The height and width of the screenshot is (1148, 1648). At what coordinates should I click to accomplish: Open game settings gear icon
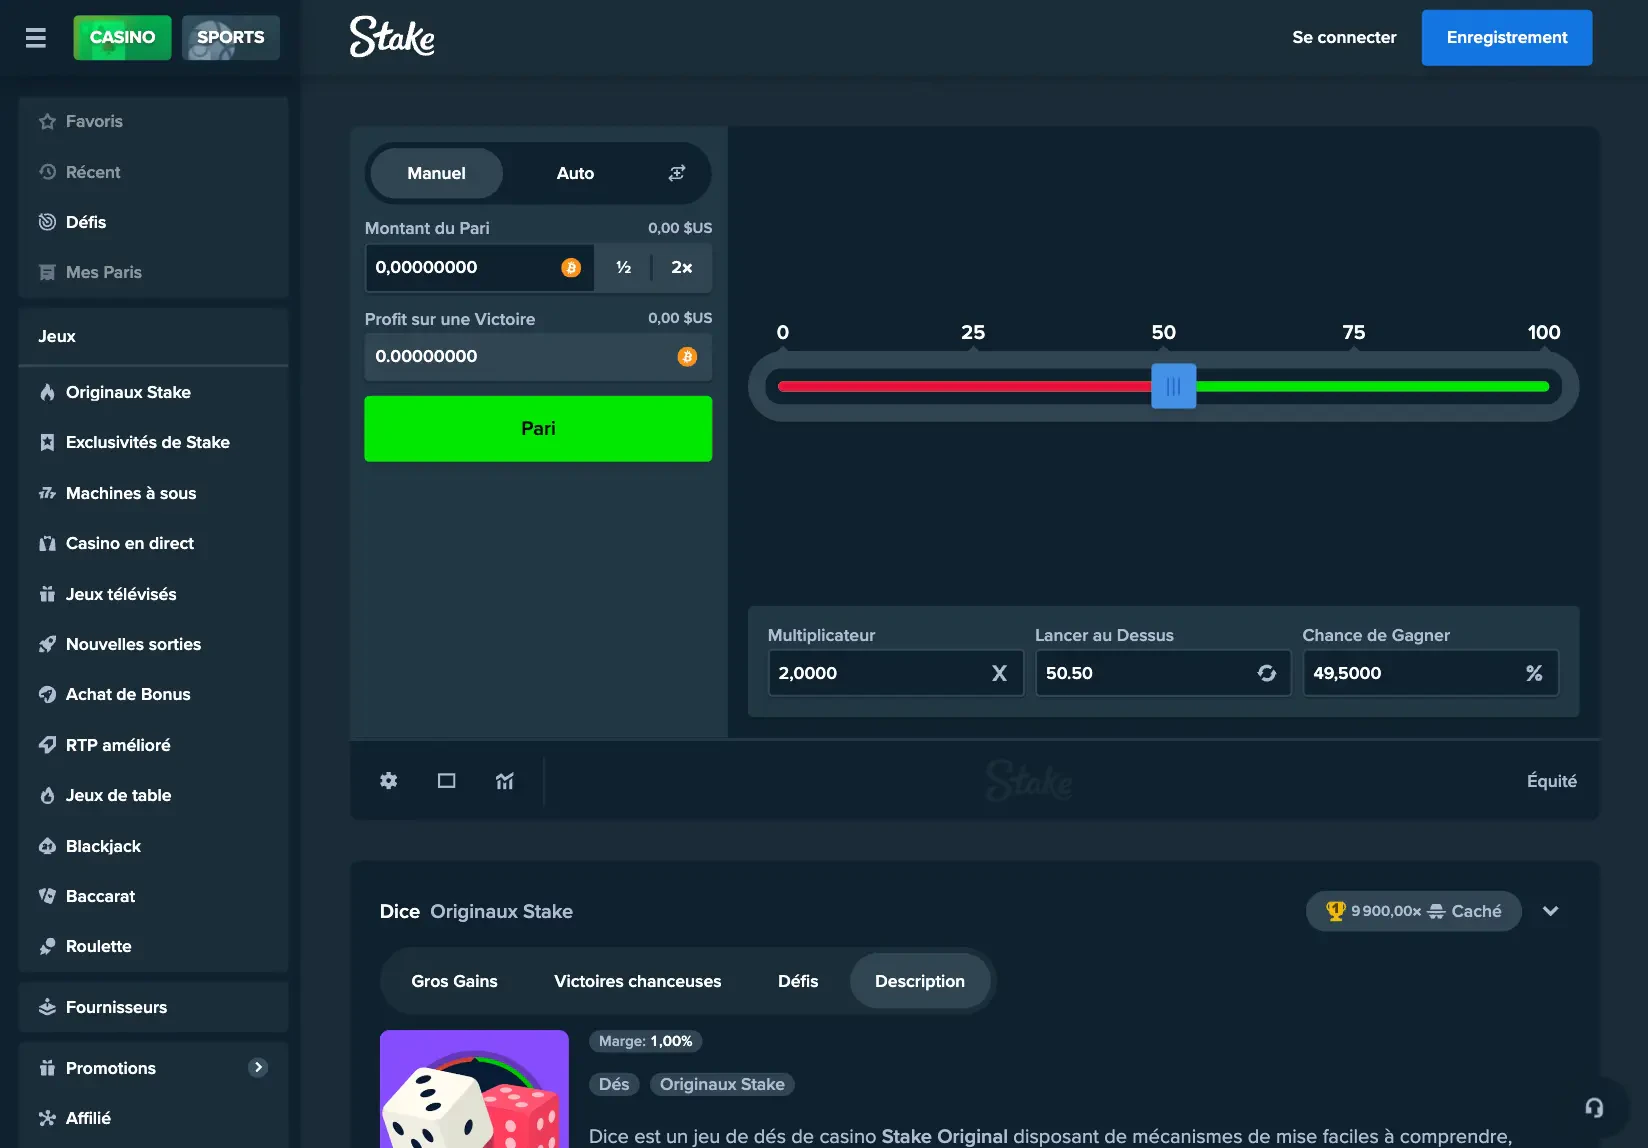(389, 781)
